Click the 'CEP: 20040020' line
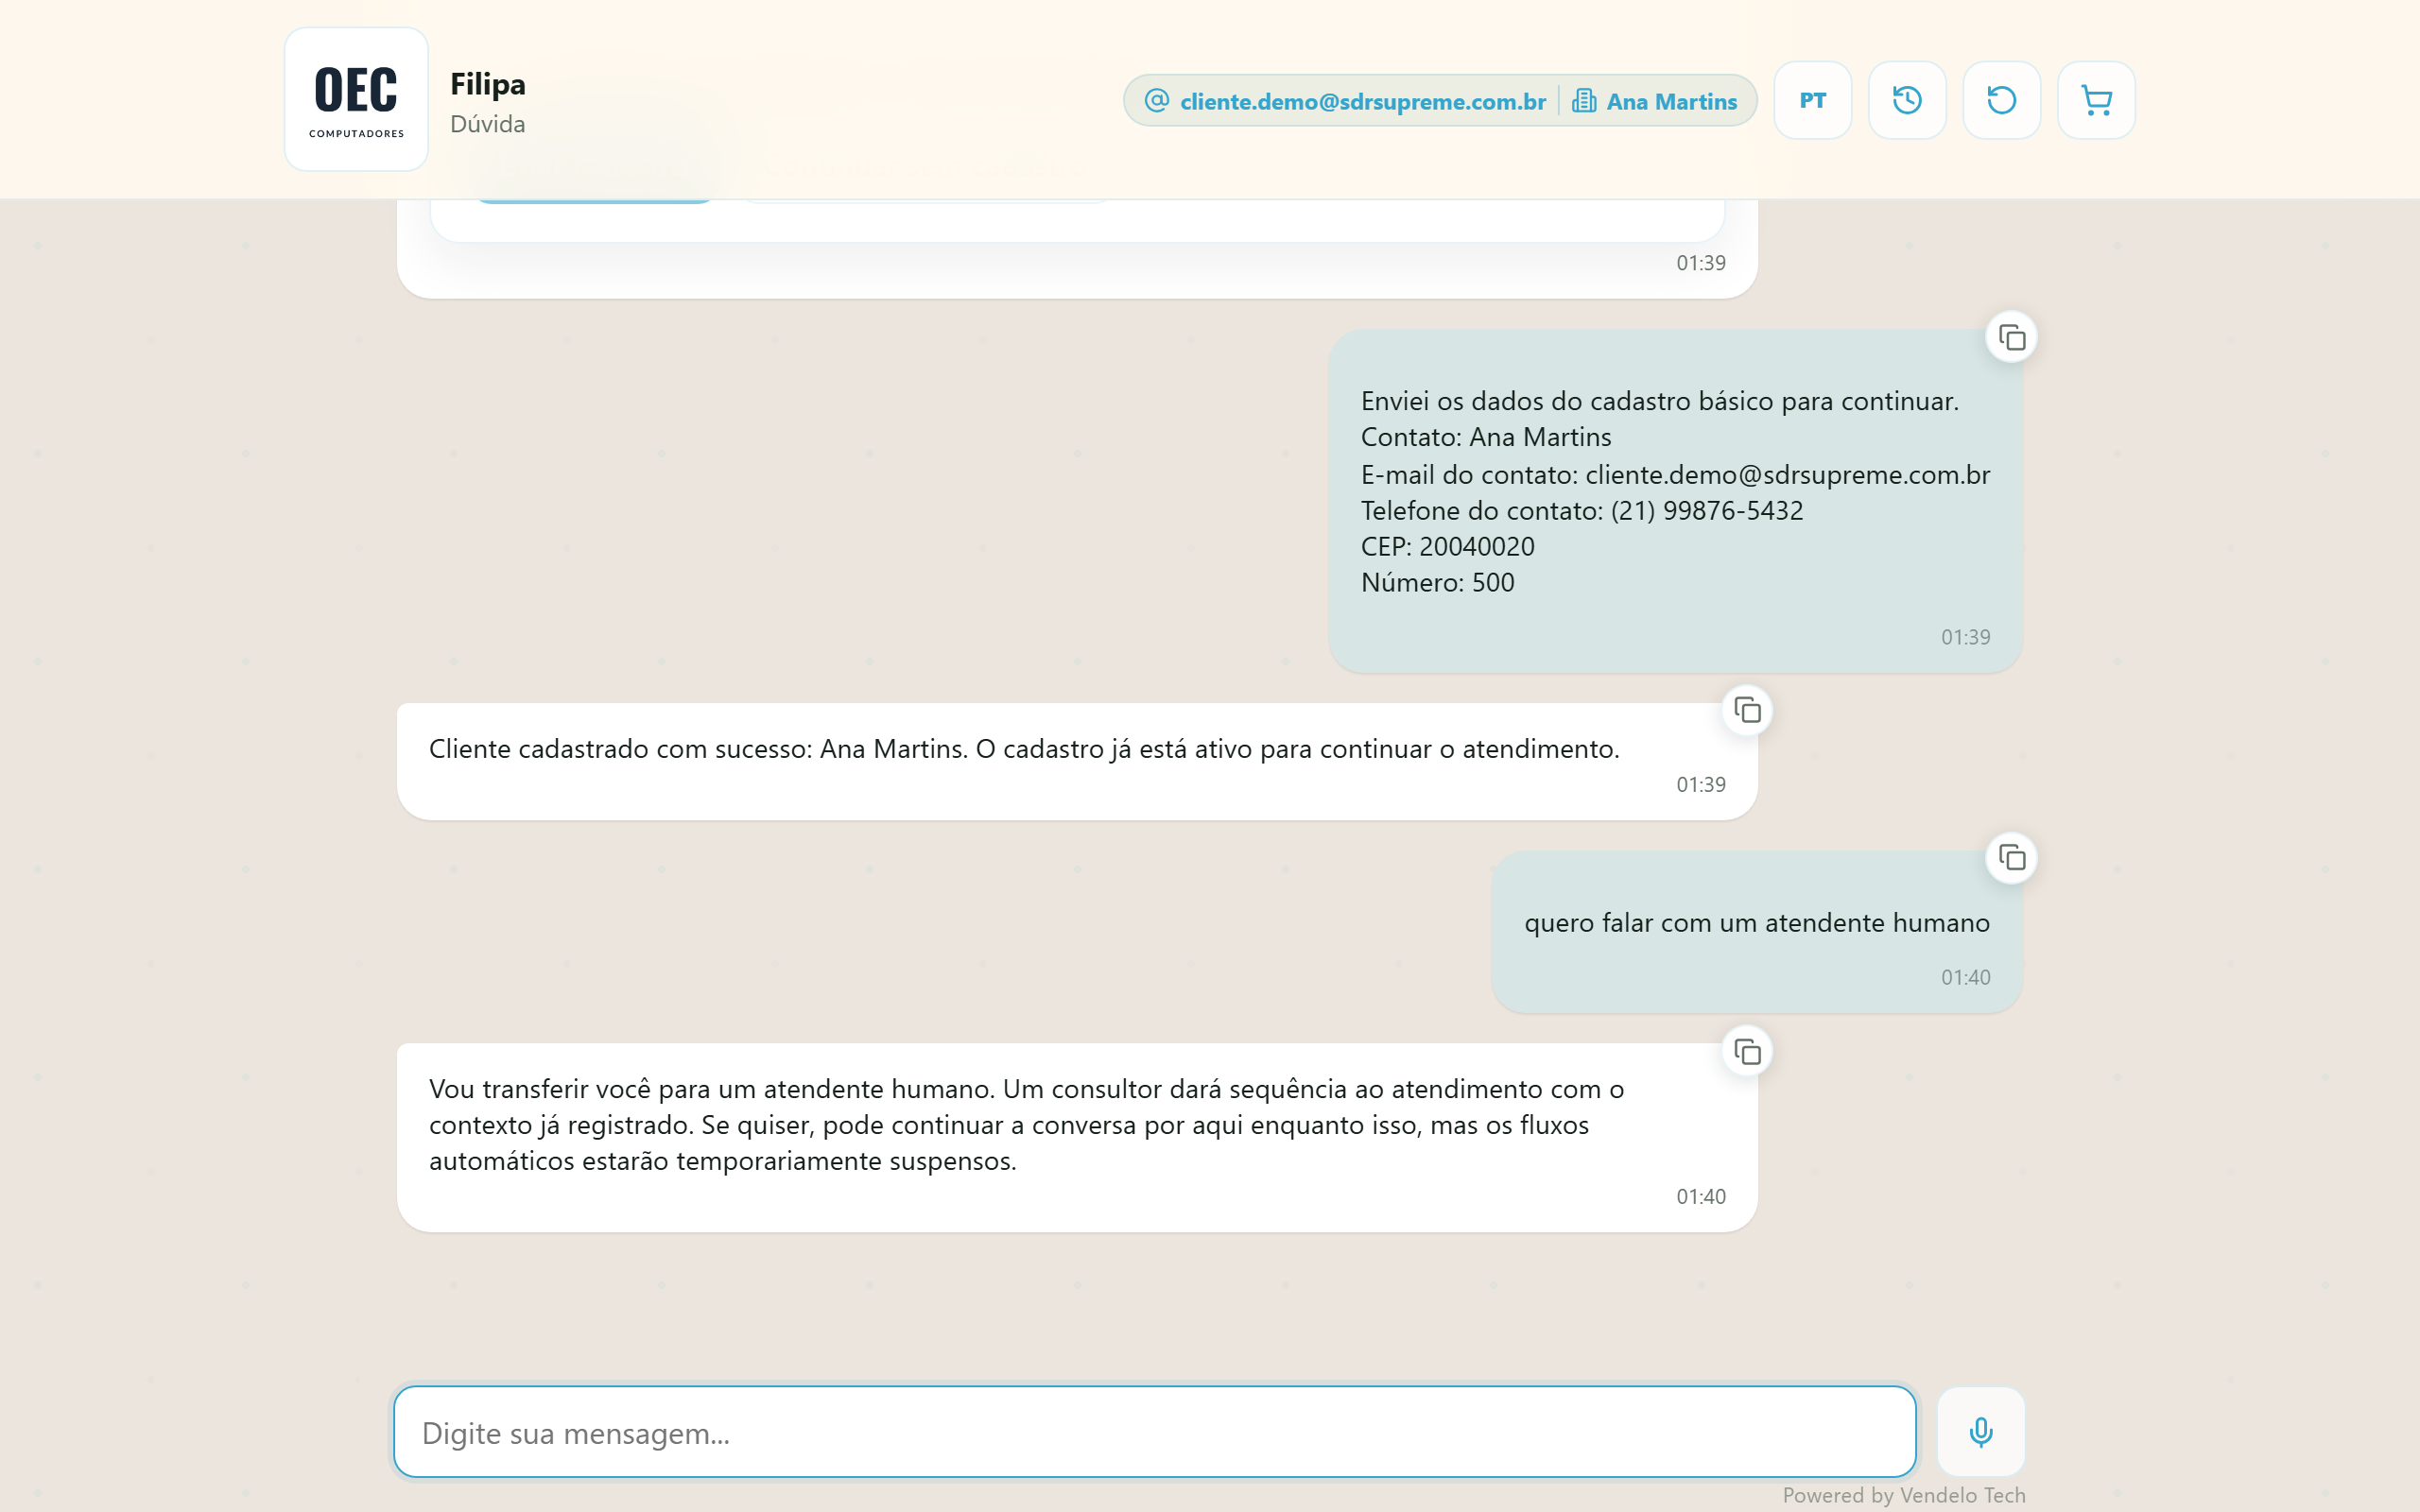 tap(1448, 546)
